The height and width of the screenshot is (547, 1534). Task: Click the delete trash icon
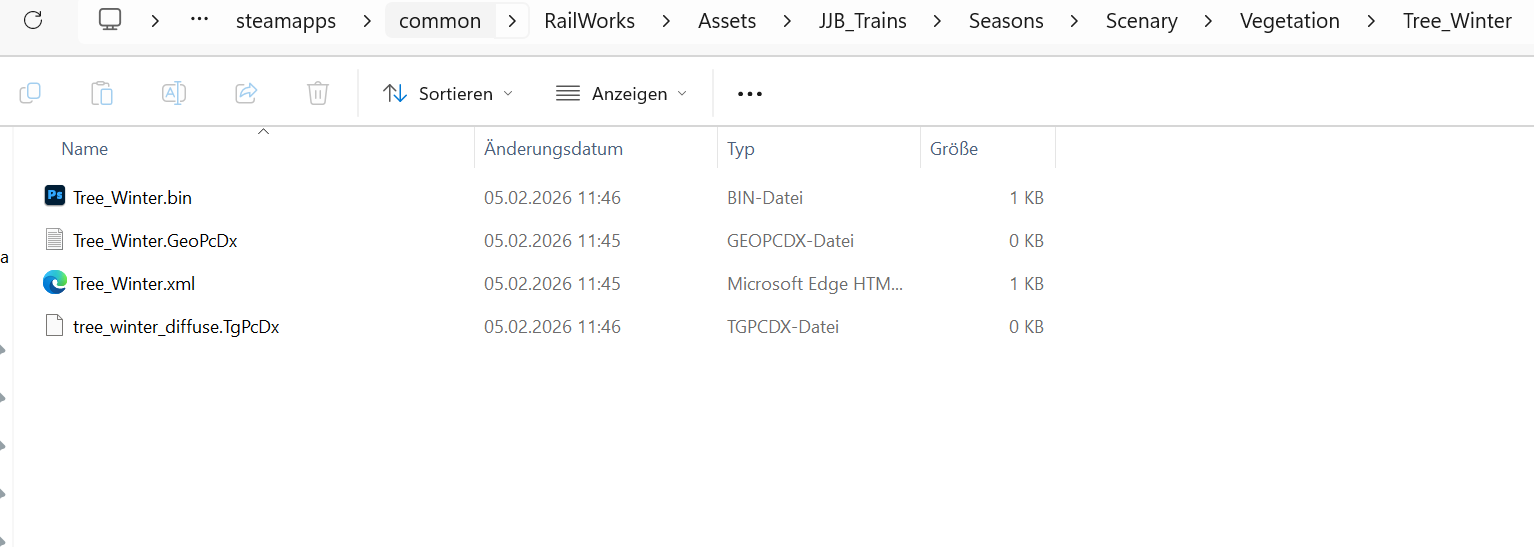coord(318,93)
